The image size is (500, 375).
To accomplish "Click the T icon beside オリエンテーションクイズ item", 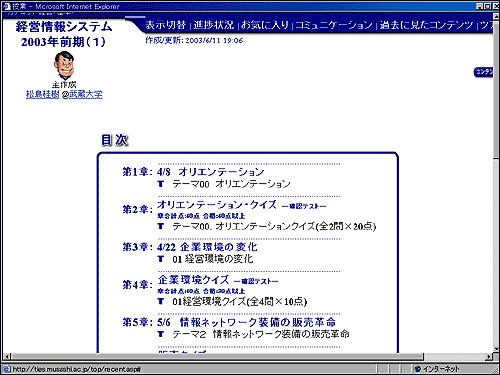I will pyautogui.click(x=161, y=226).
